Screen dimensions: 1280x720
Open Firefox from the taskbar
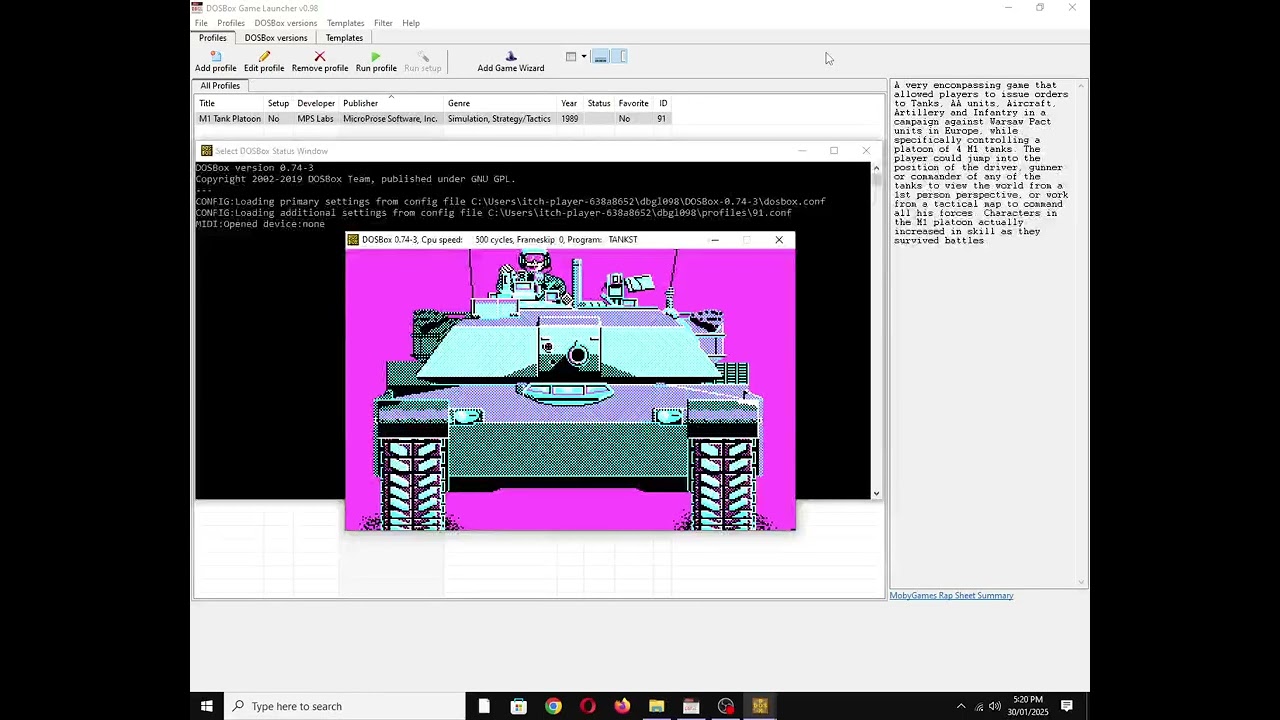[622, 706]
